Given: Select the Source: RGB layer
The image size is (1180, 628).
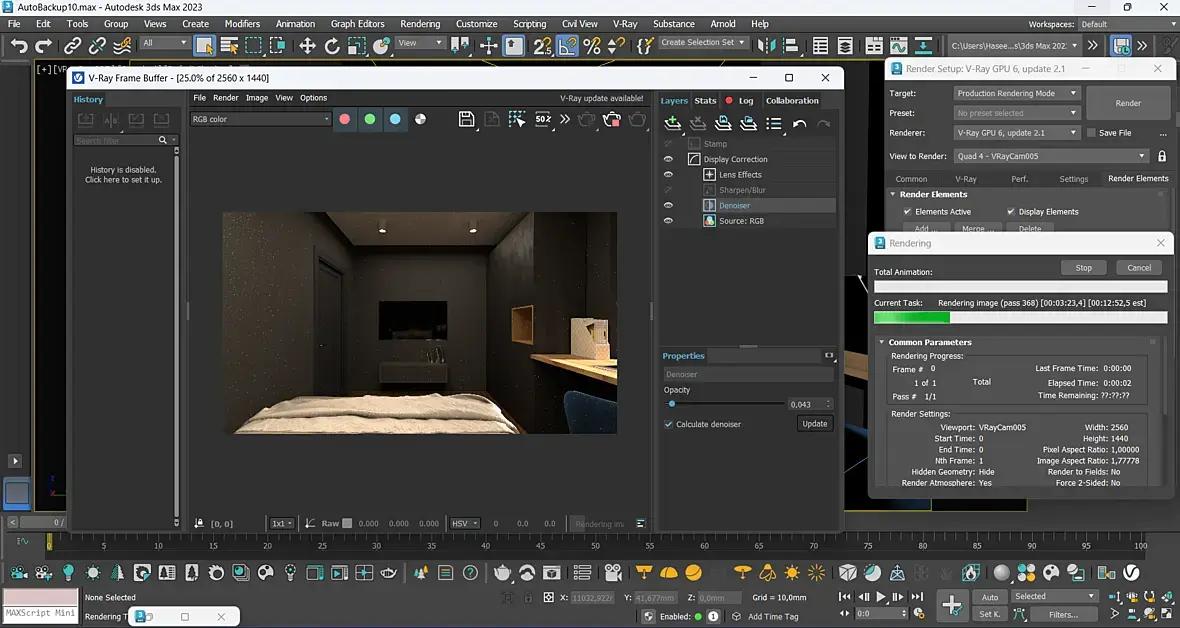Looking at the screenshot, I should pos(741,221).
